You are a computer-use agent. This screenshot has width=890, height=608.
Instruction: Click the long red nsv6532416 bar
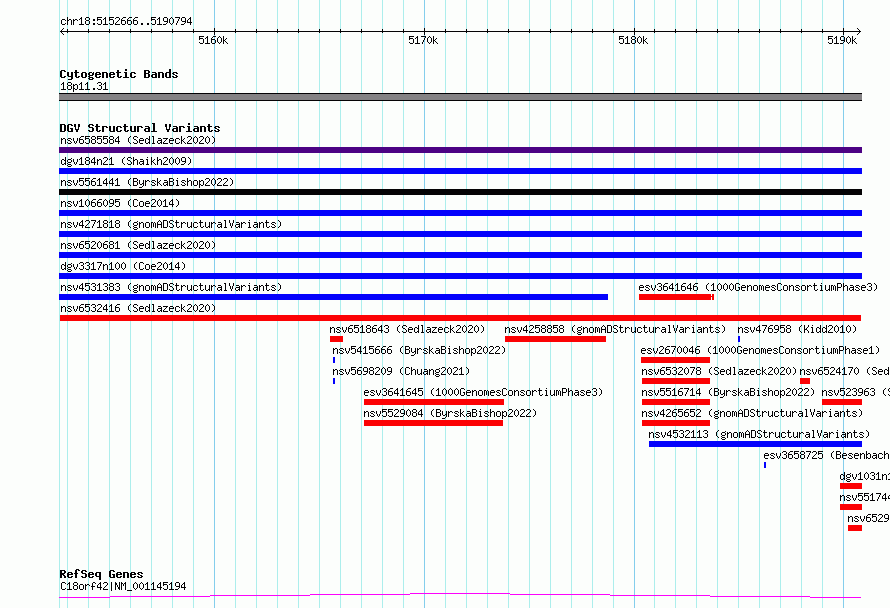pos(460,318)
